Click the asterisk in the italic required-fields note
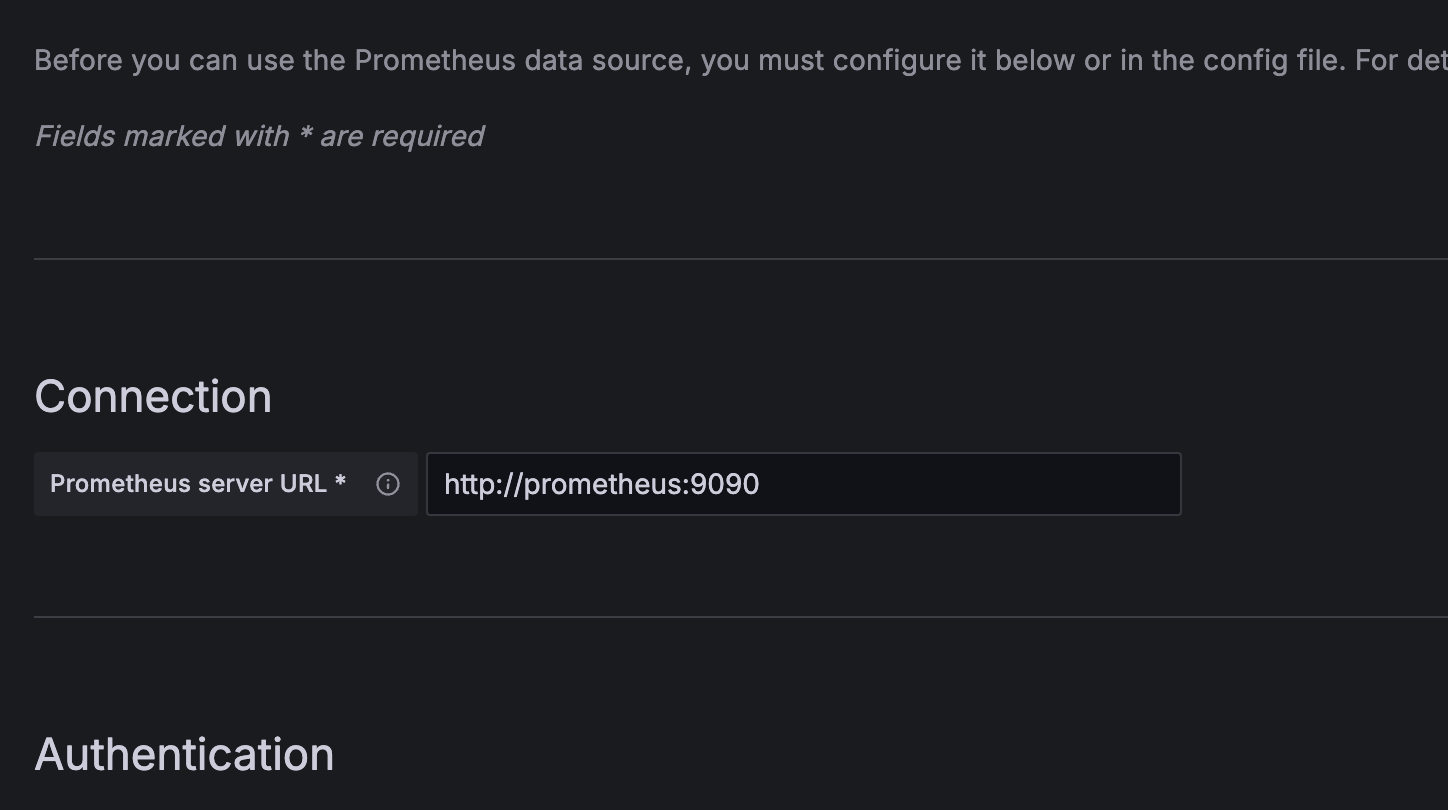Viewport: 1448px width, 810px height. coord(305,134)
